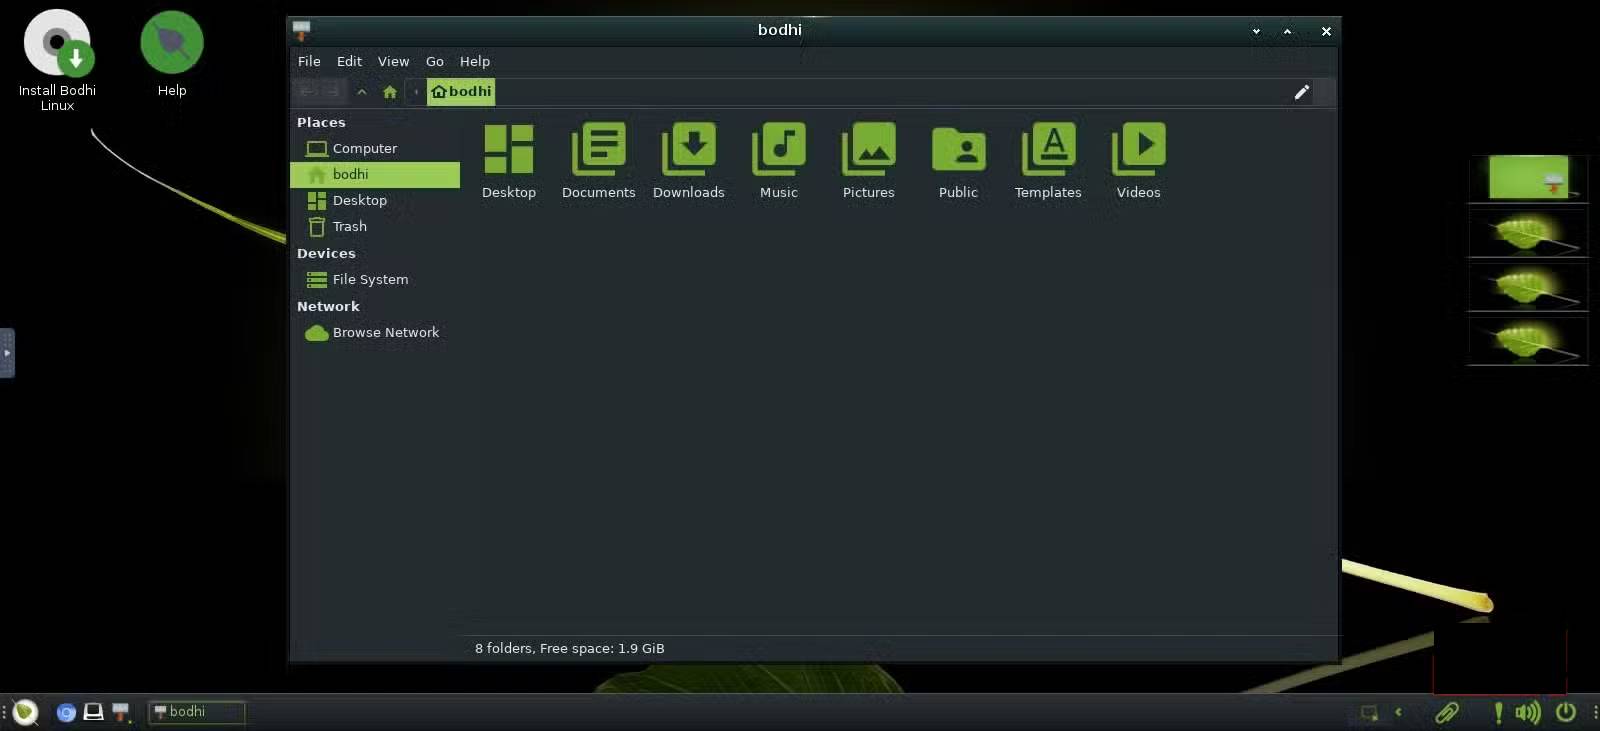Launch terminal from taskbar launcher

tap(93, 712)
